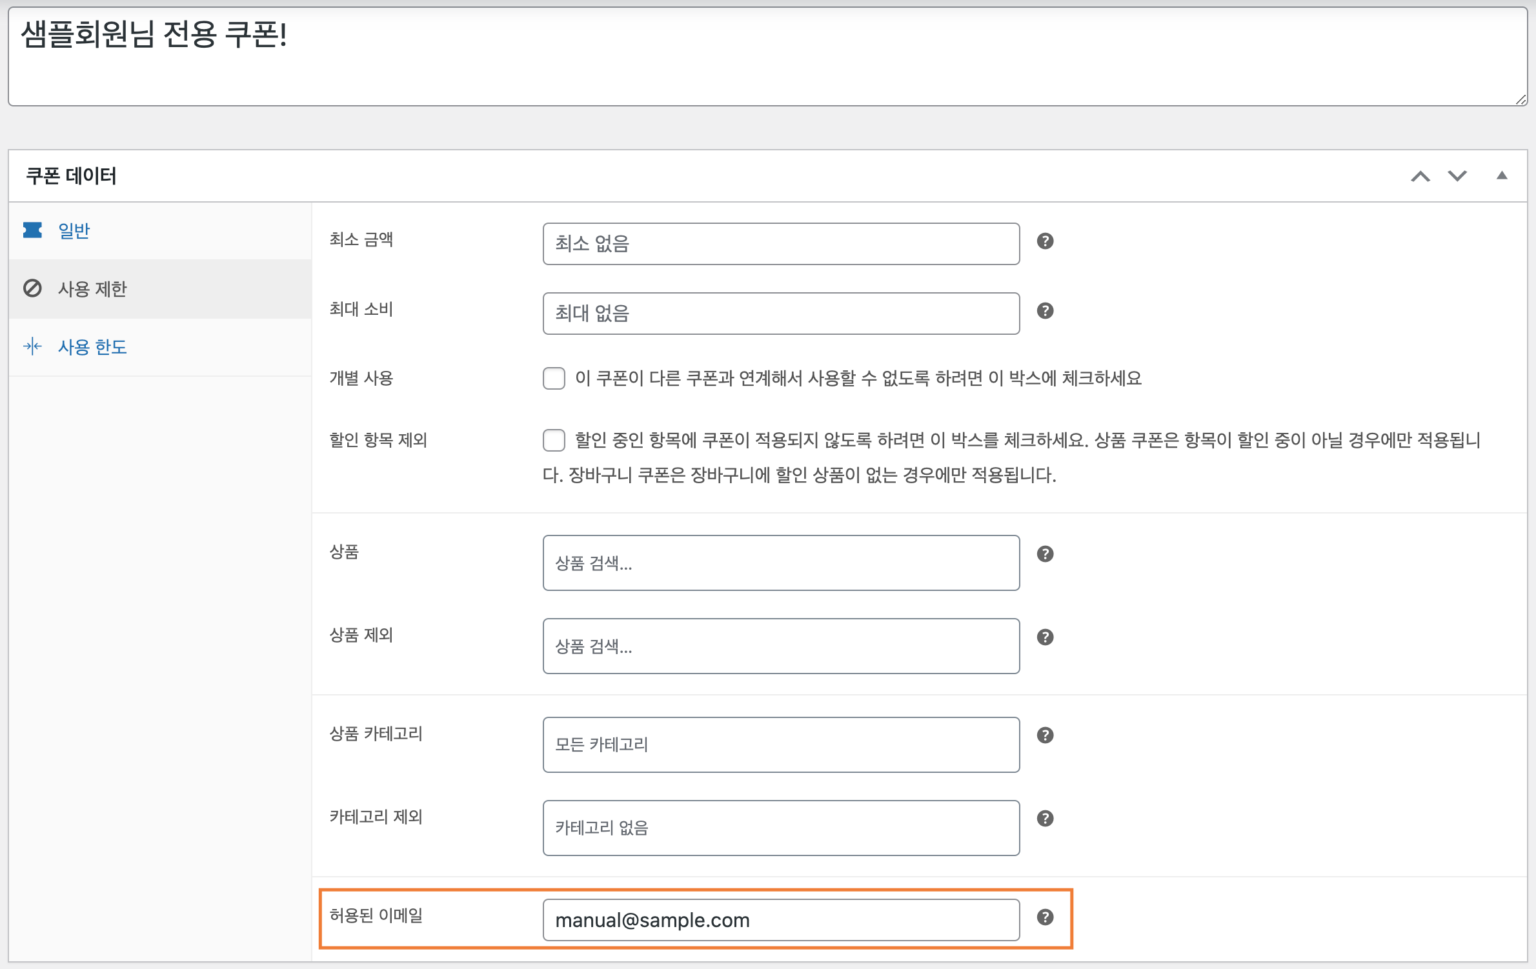Switch to the 사용 한도 tab
The image size is (1536, 969).
click(x=92, y=347)
